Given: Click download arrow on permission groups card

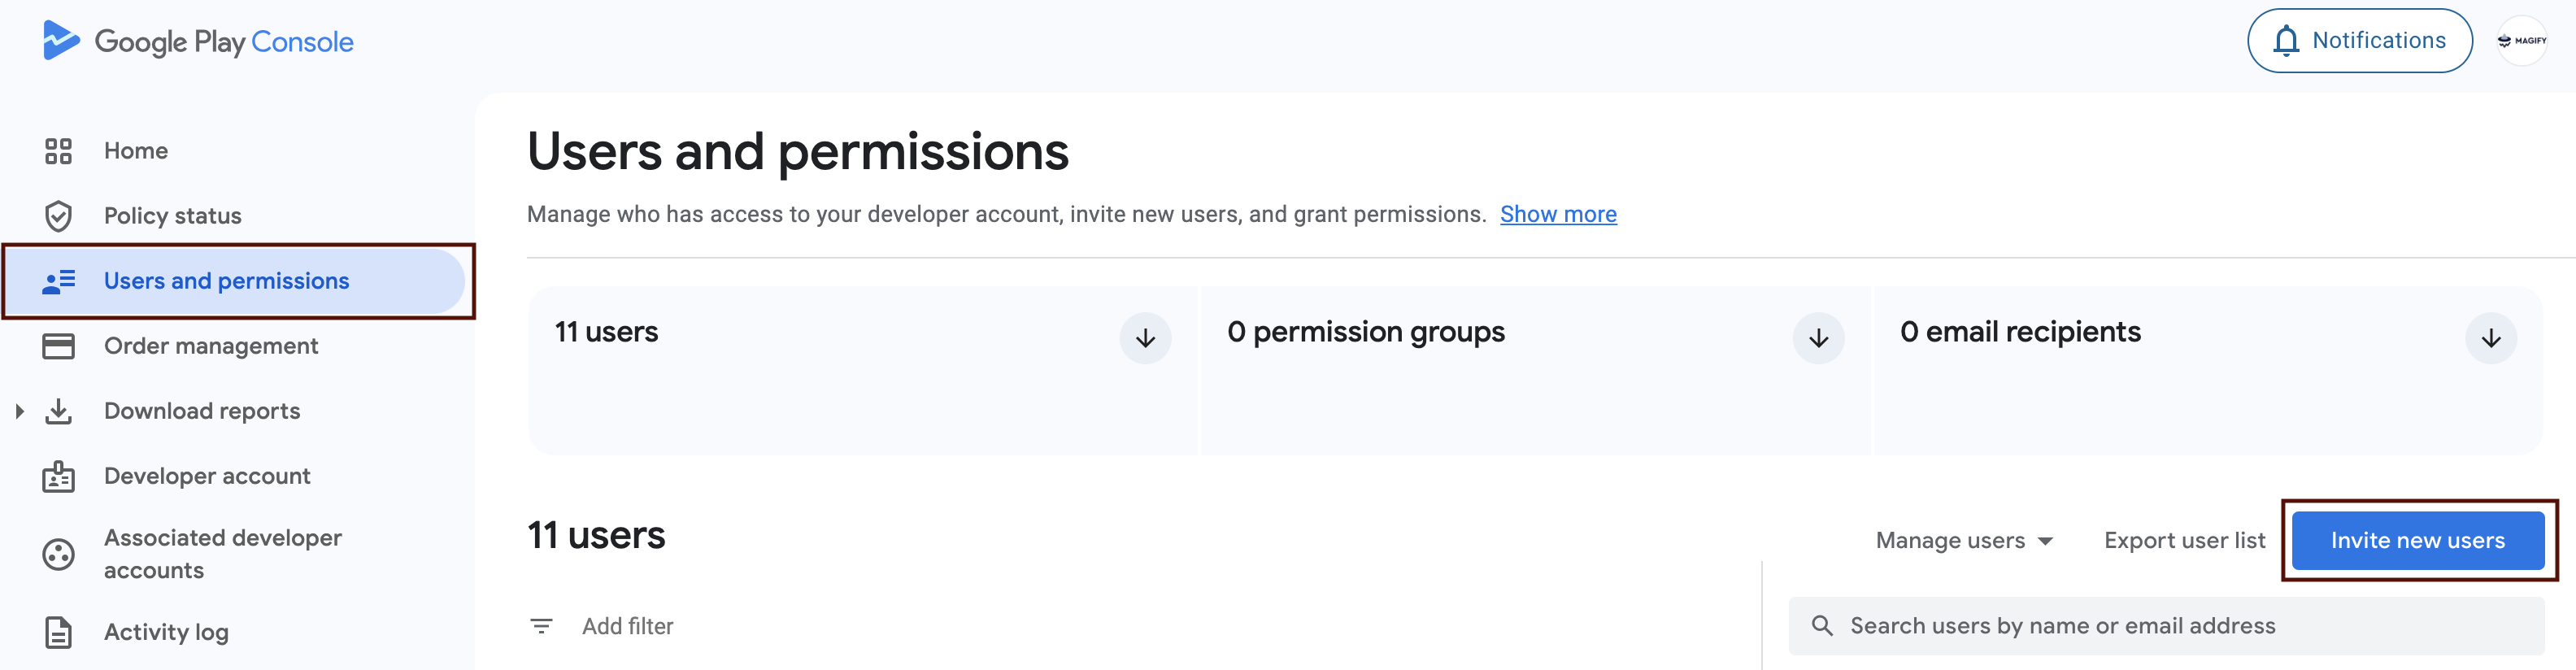Looking at the screenshot, I should click(x=1818, y=338).
